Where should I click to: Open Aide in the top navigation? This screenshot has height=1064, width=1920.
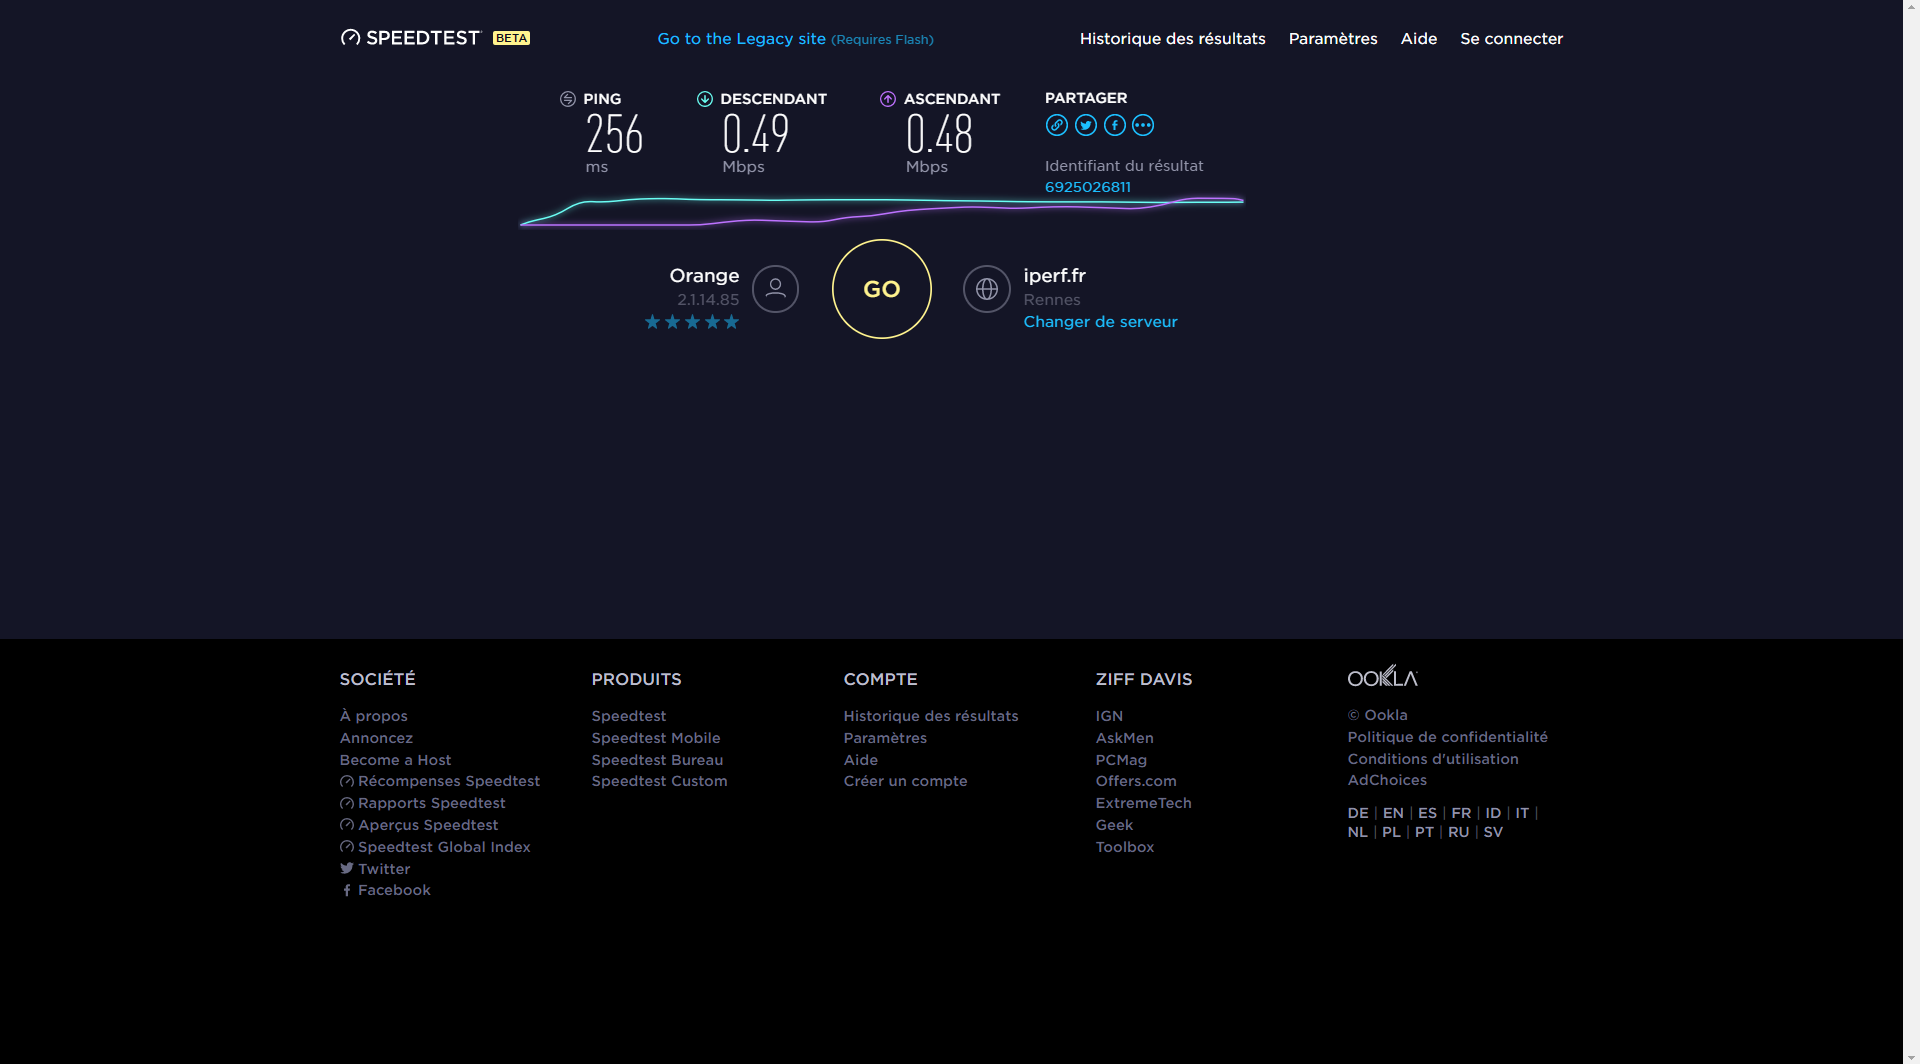(1418, 39)
